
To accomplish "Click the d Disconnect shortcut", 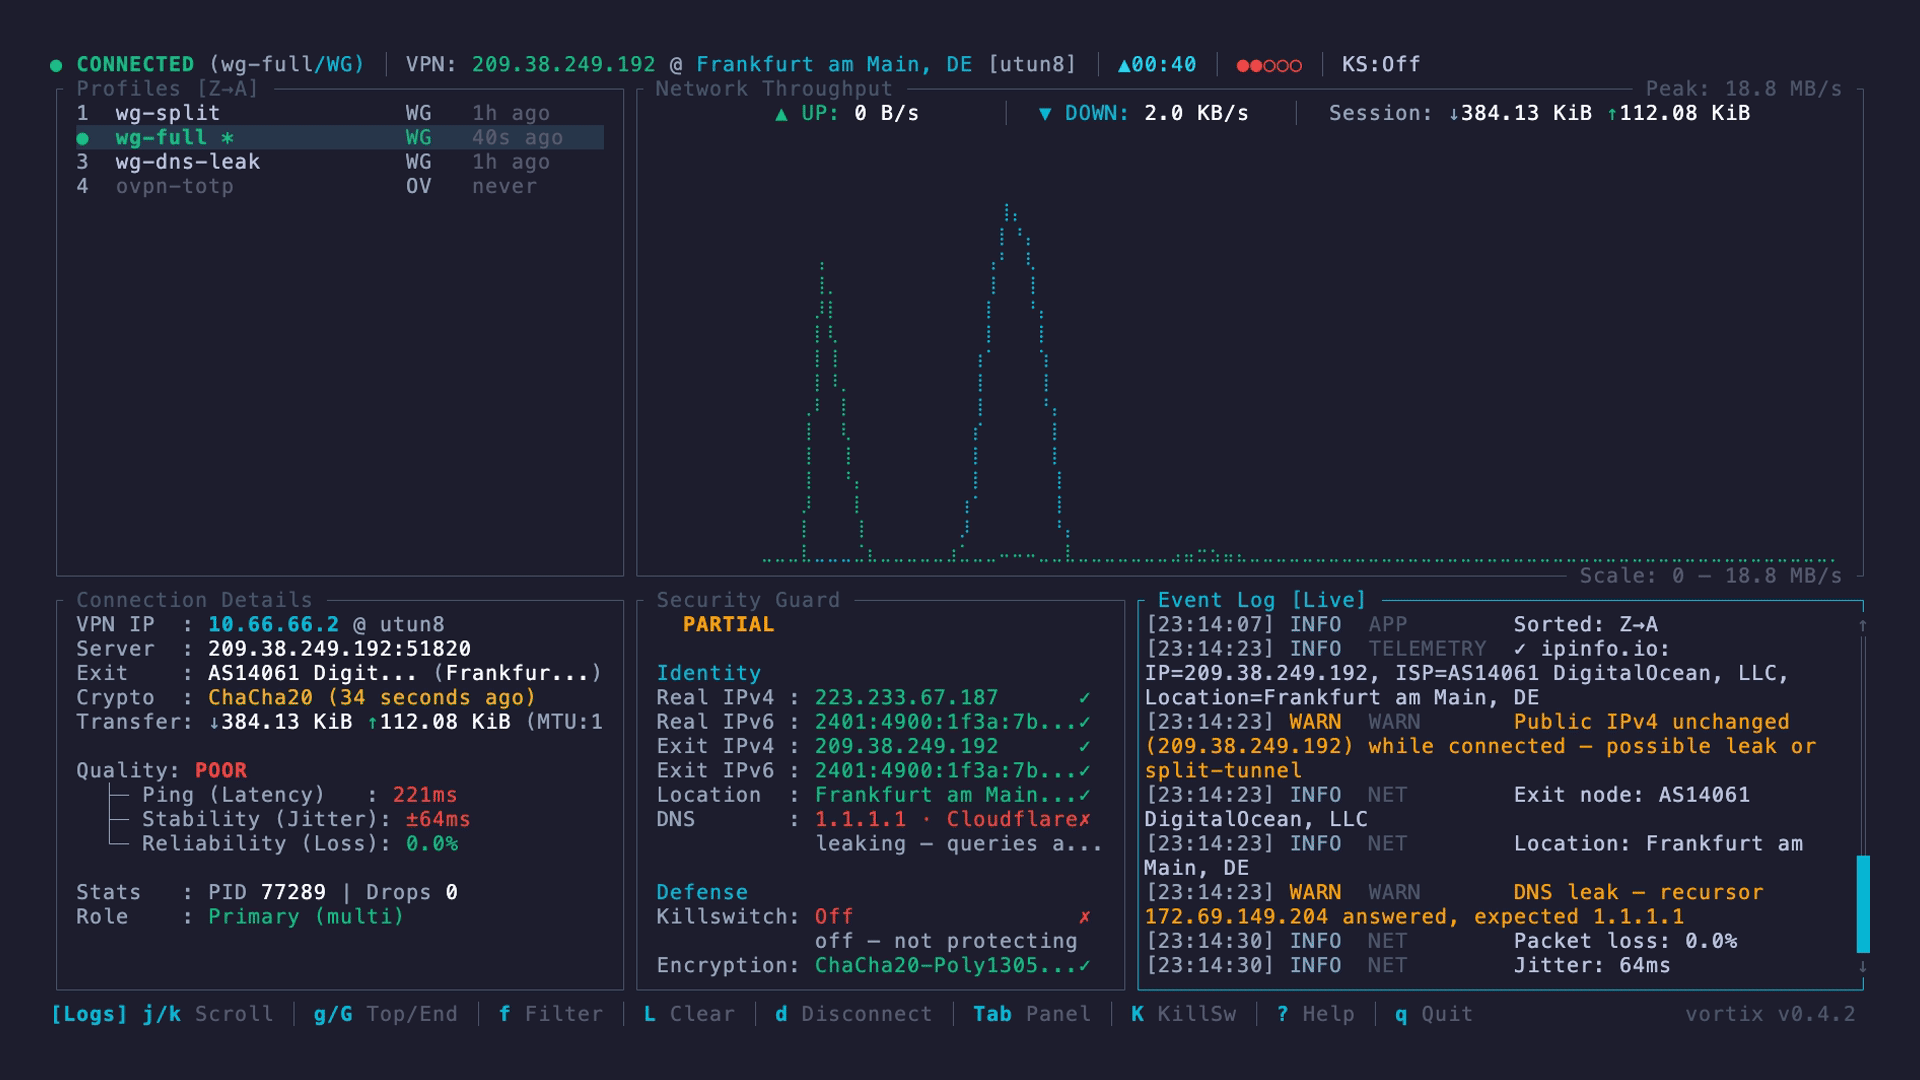I will (x=853, y=1014).
